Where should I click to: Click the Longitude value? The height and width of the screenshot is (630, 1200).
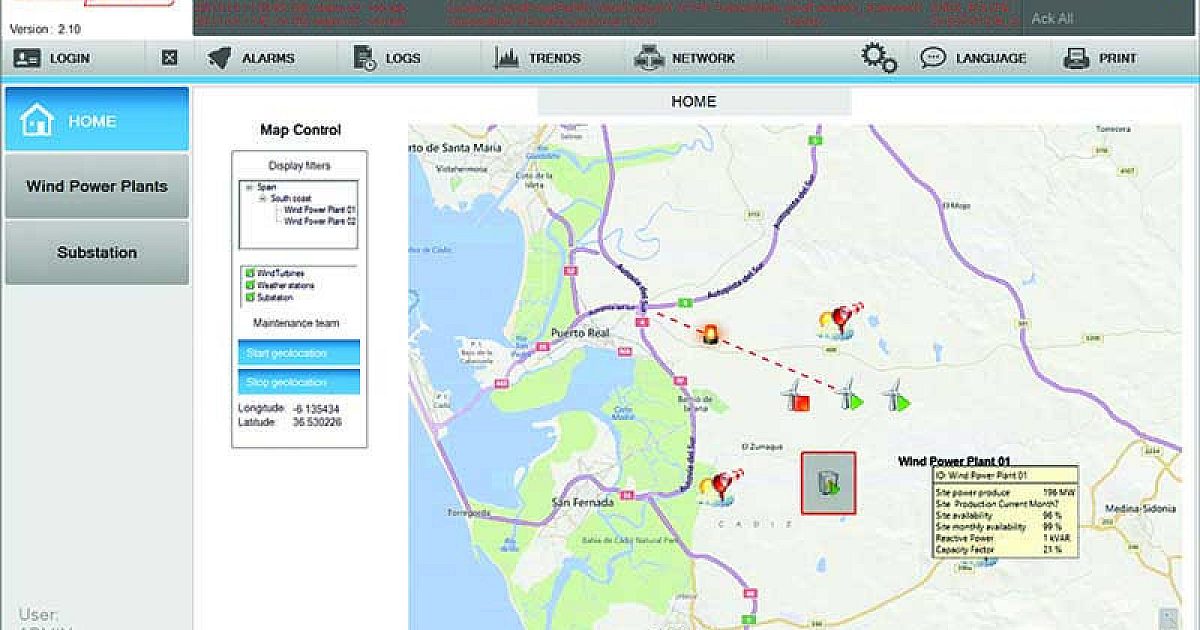(x=316, y=409)
